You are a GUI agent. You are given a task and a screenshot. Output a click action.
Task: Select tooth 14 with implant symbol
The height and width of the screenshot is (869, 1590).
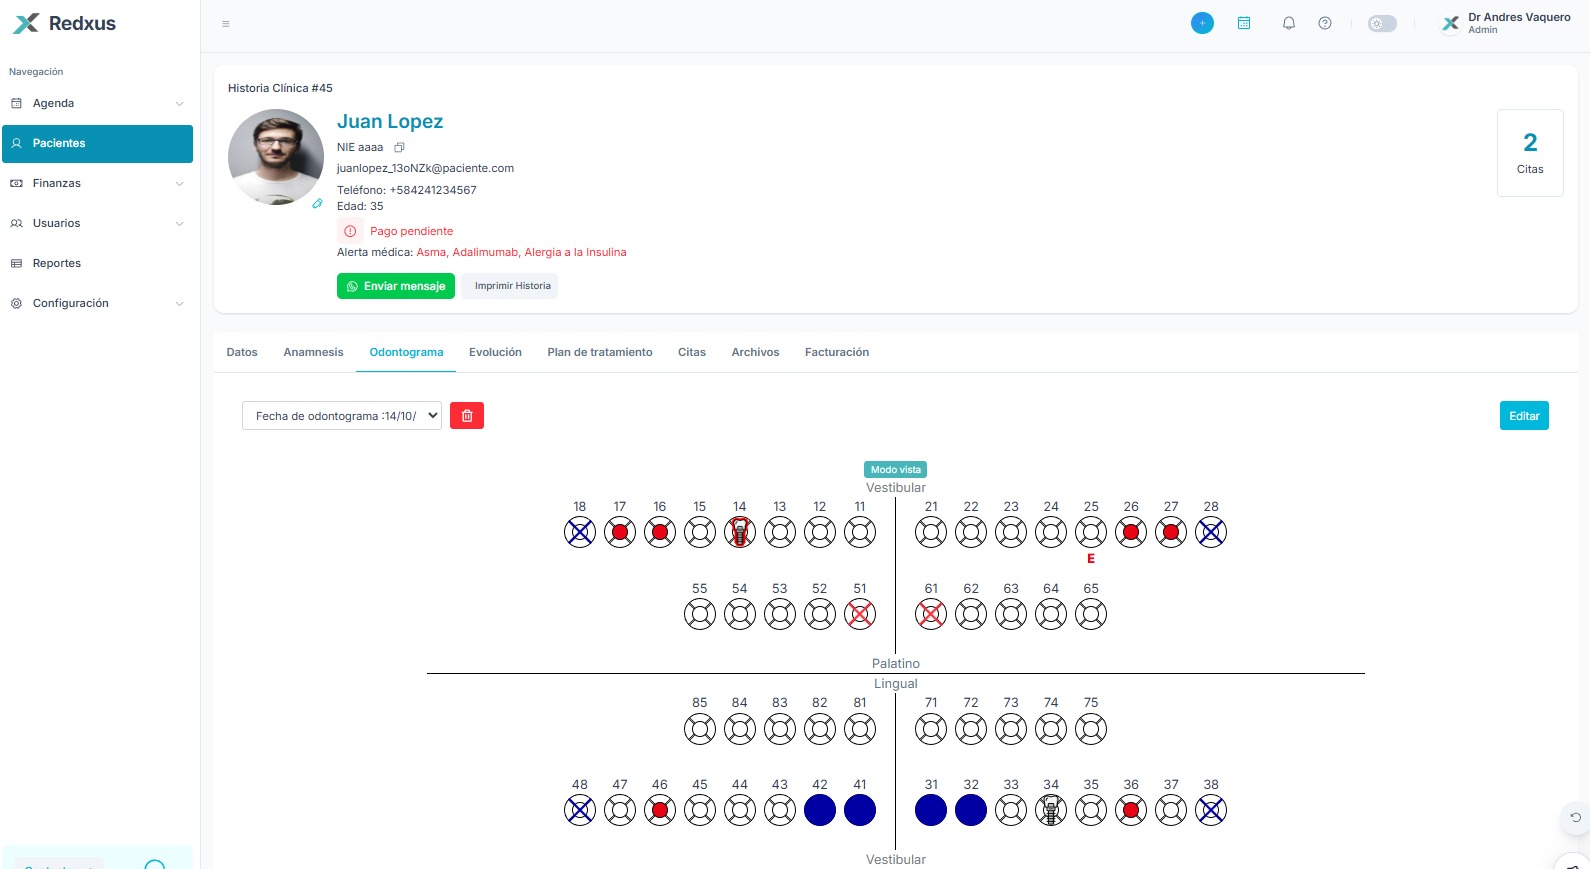click(740, 532)
